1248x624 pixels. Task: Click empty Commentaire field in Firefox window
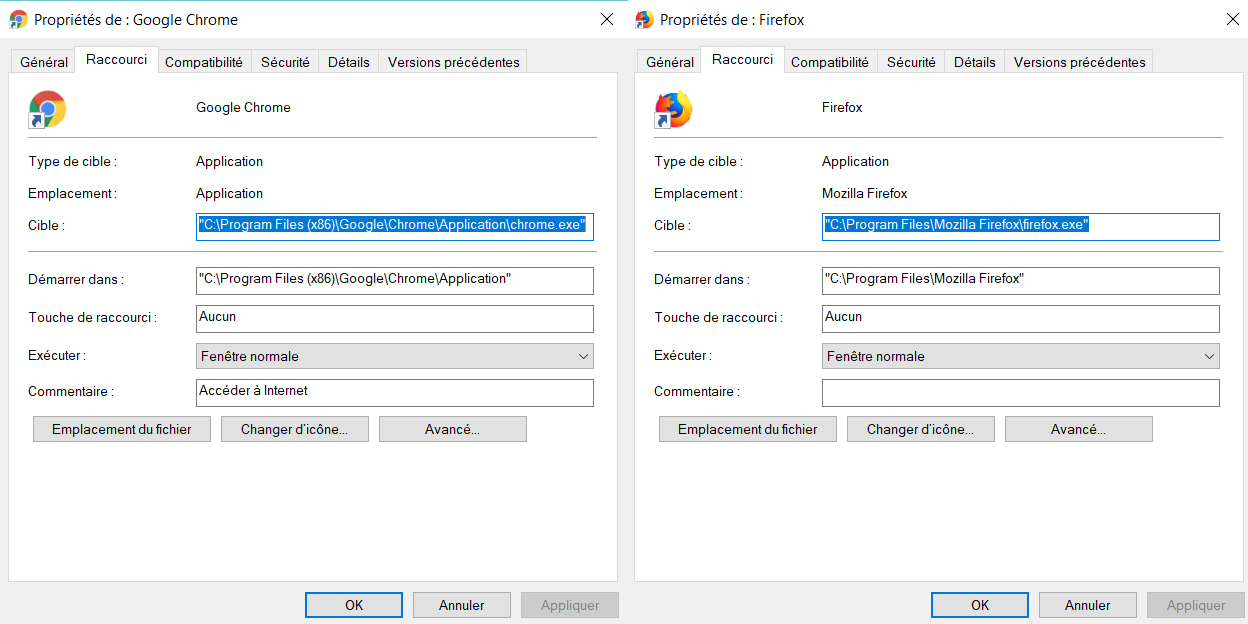pyautogui.click(x=1021, y=392)
